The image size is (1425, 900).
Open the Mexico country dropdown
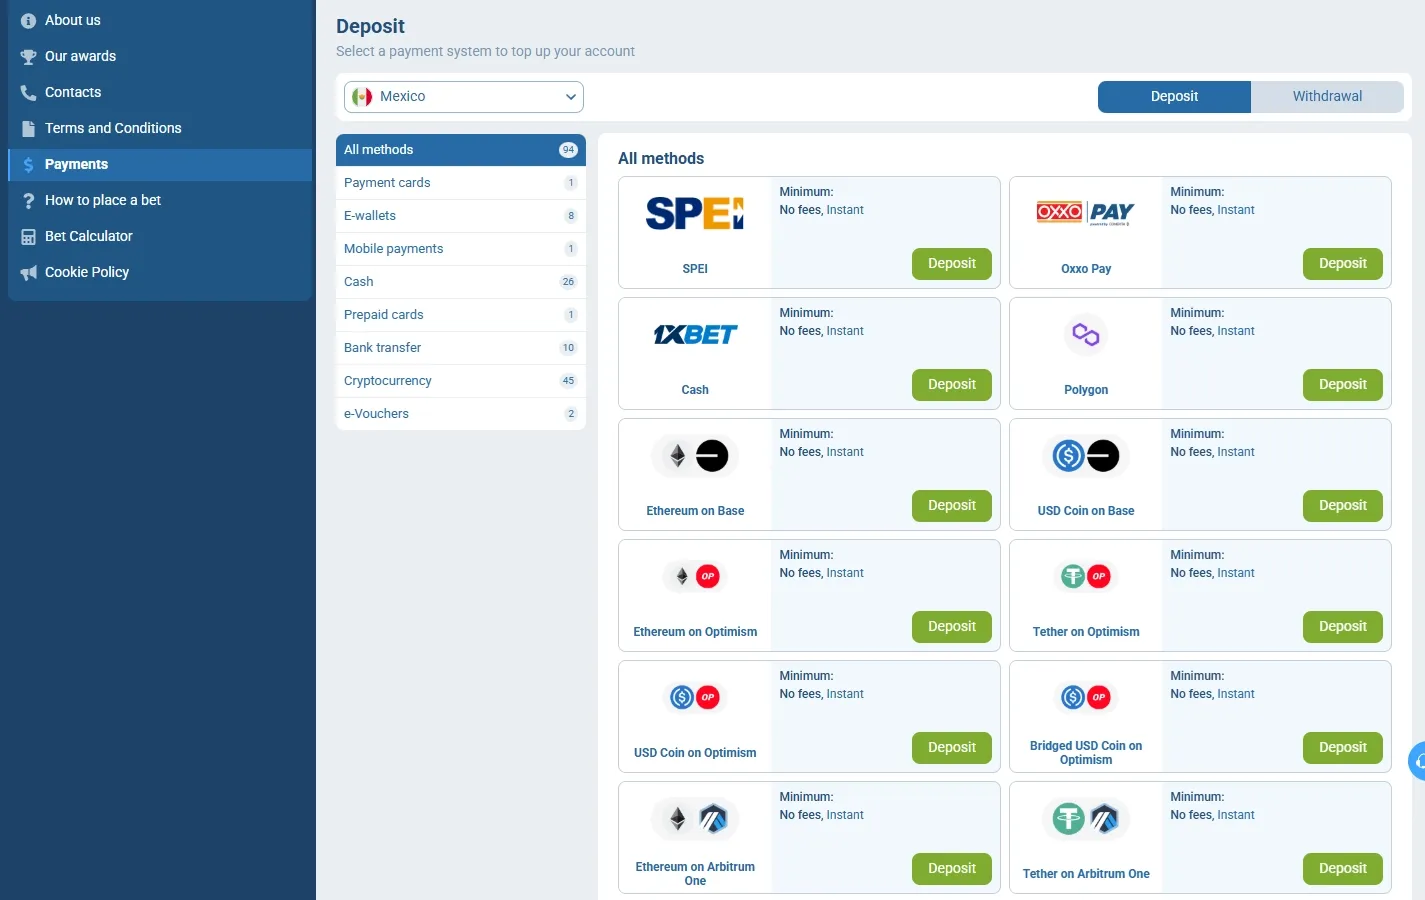[464, 97]
